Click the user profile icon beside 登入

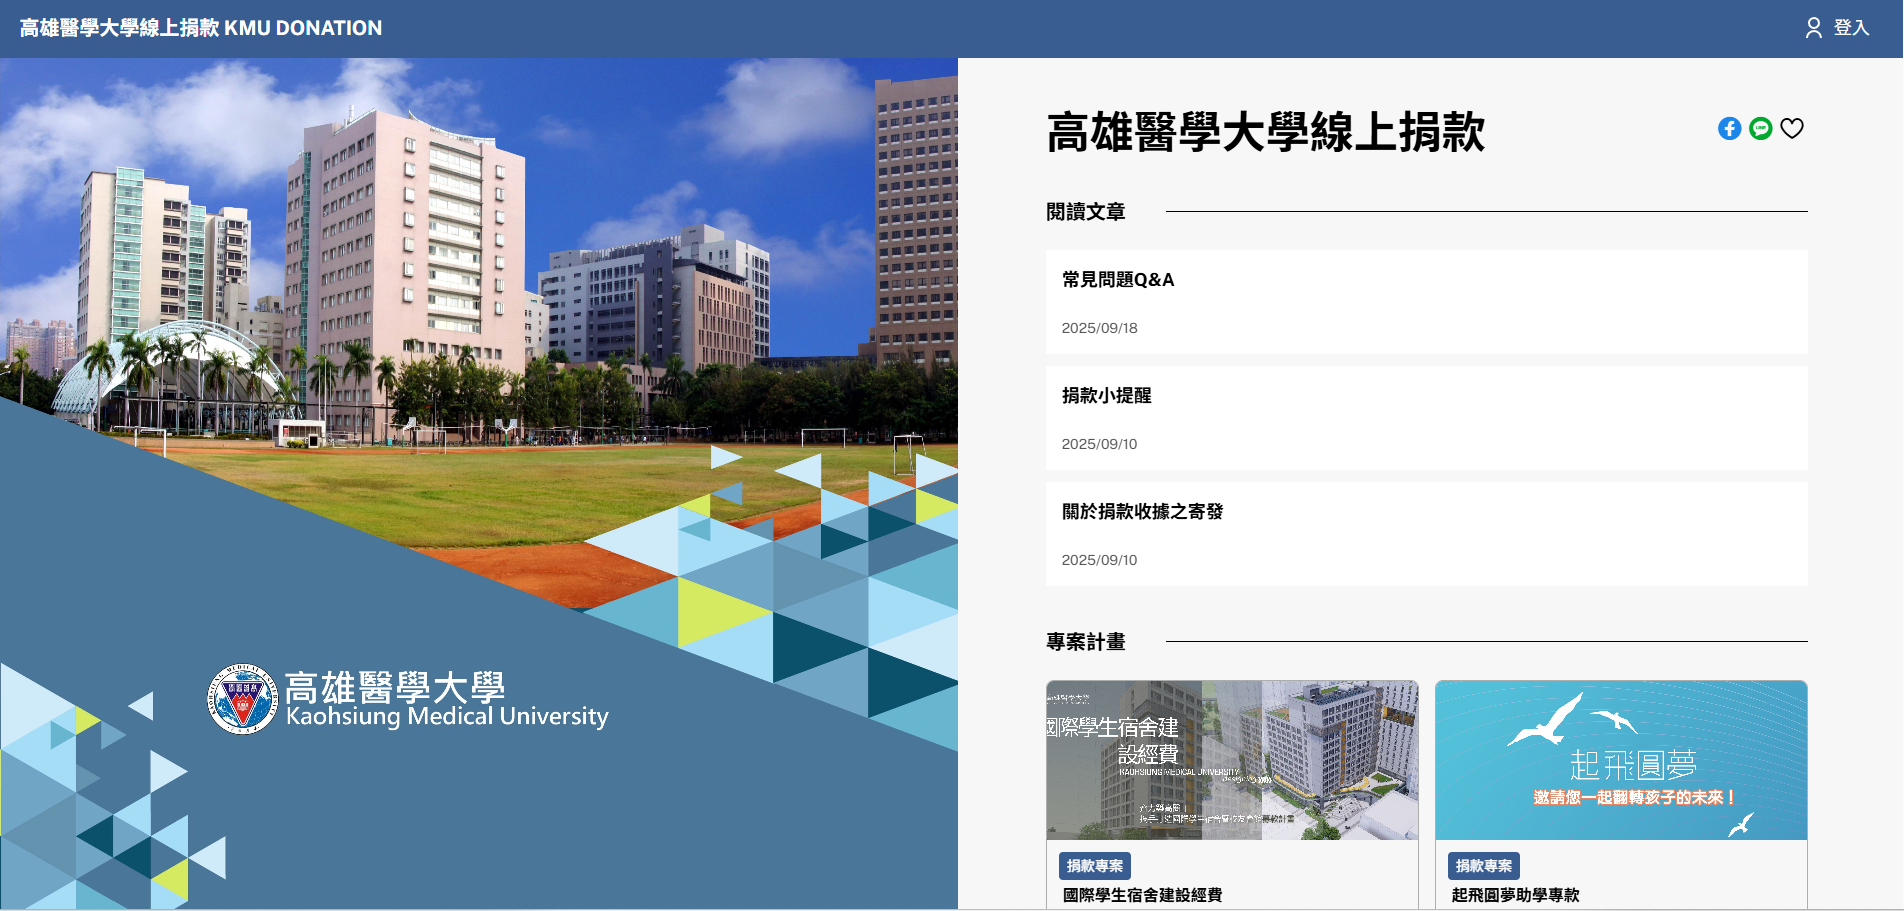[1813, 28]
